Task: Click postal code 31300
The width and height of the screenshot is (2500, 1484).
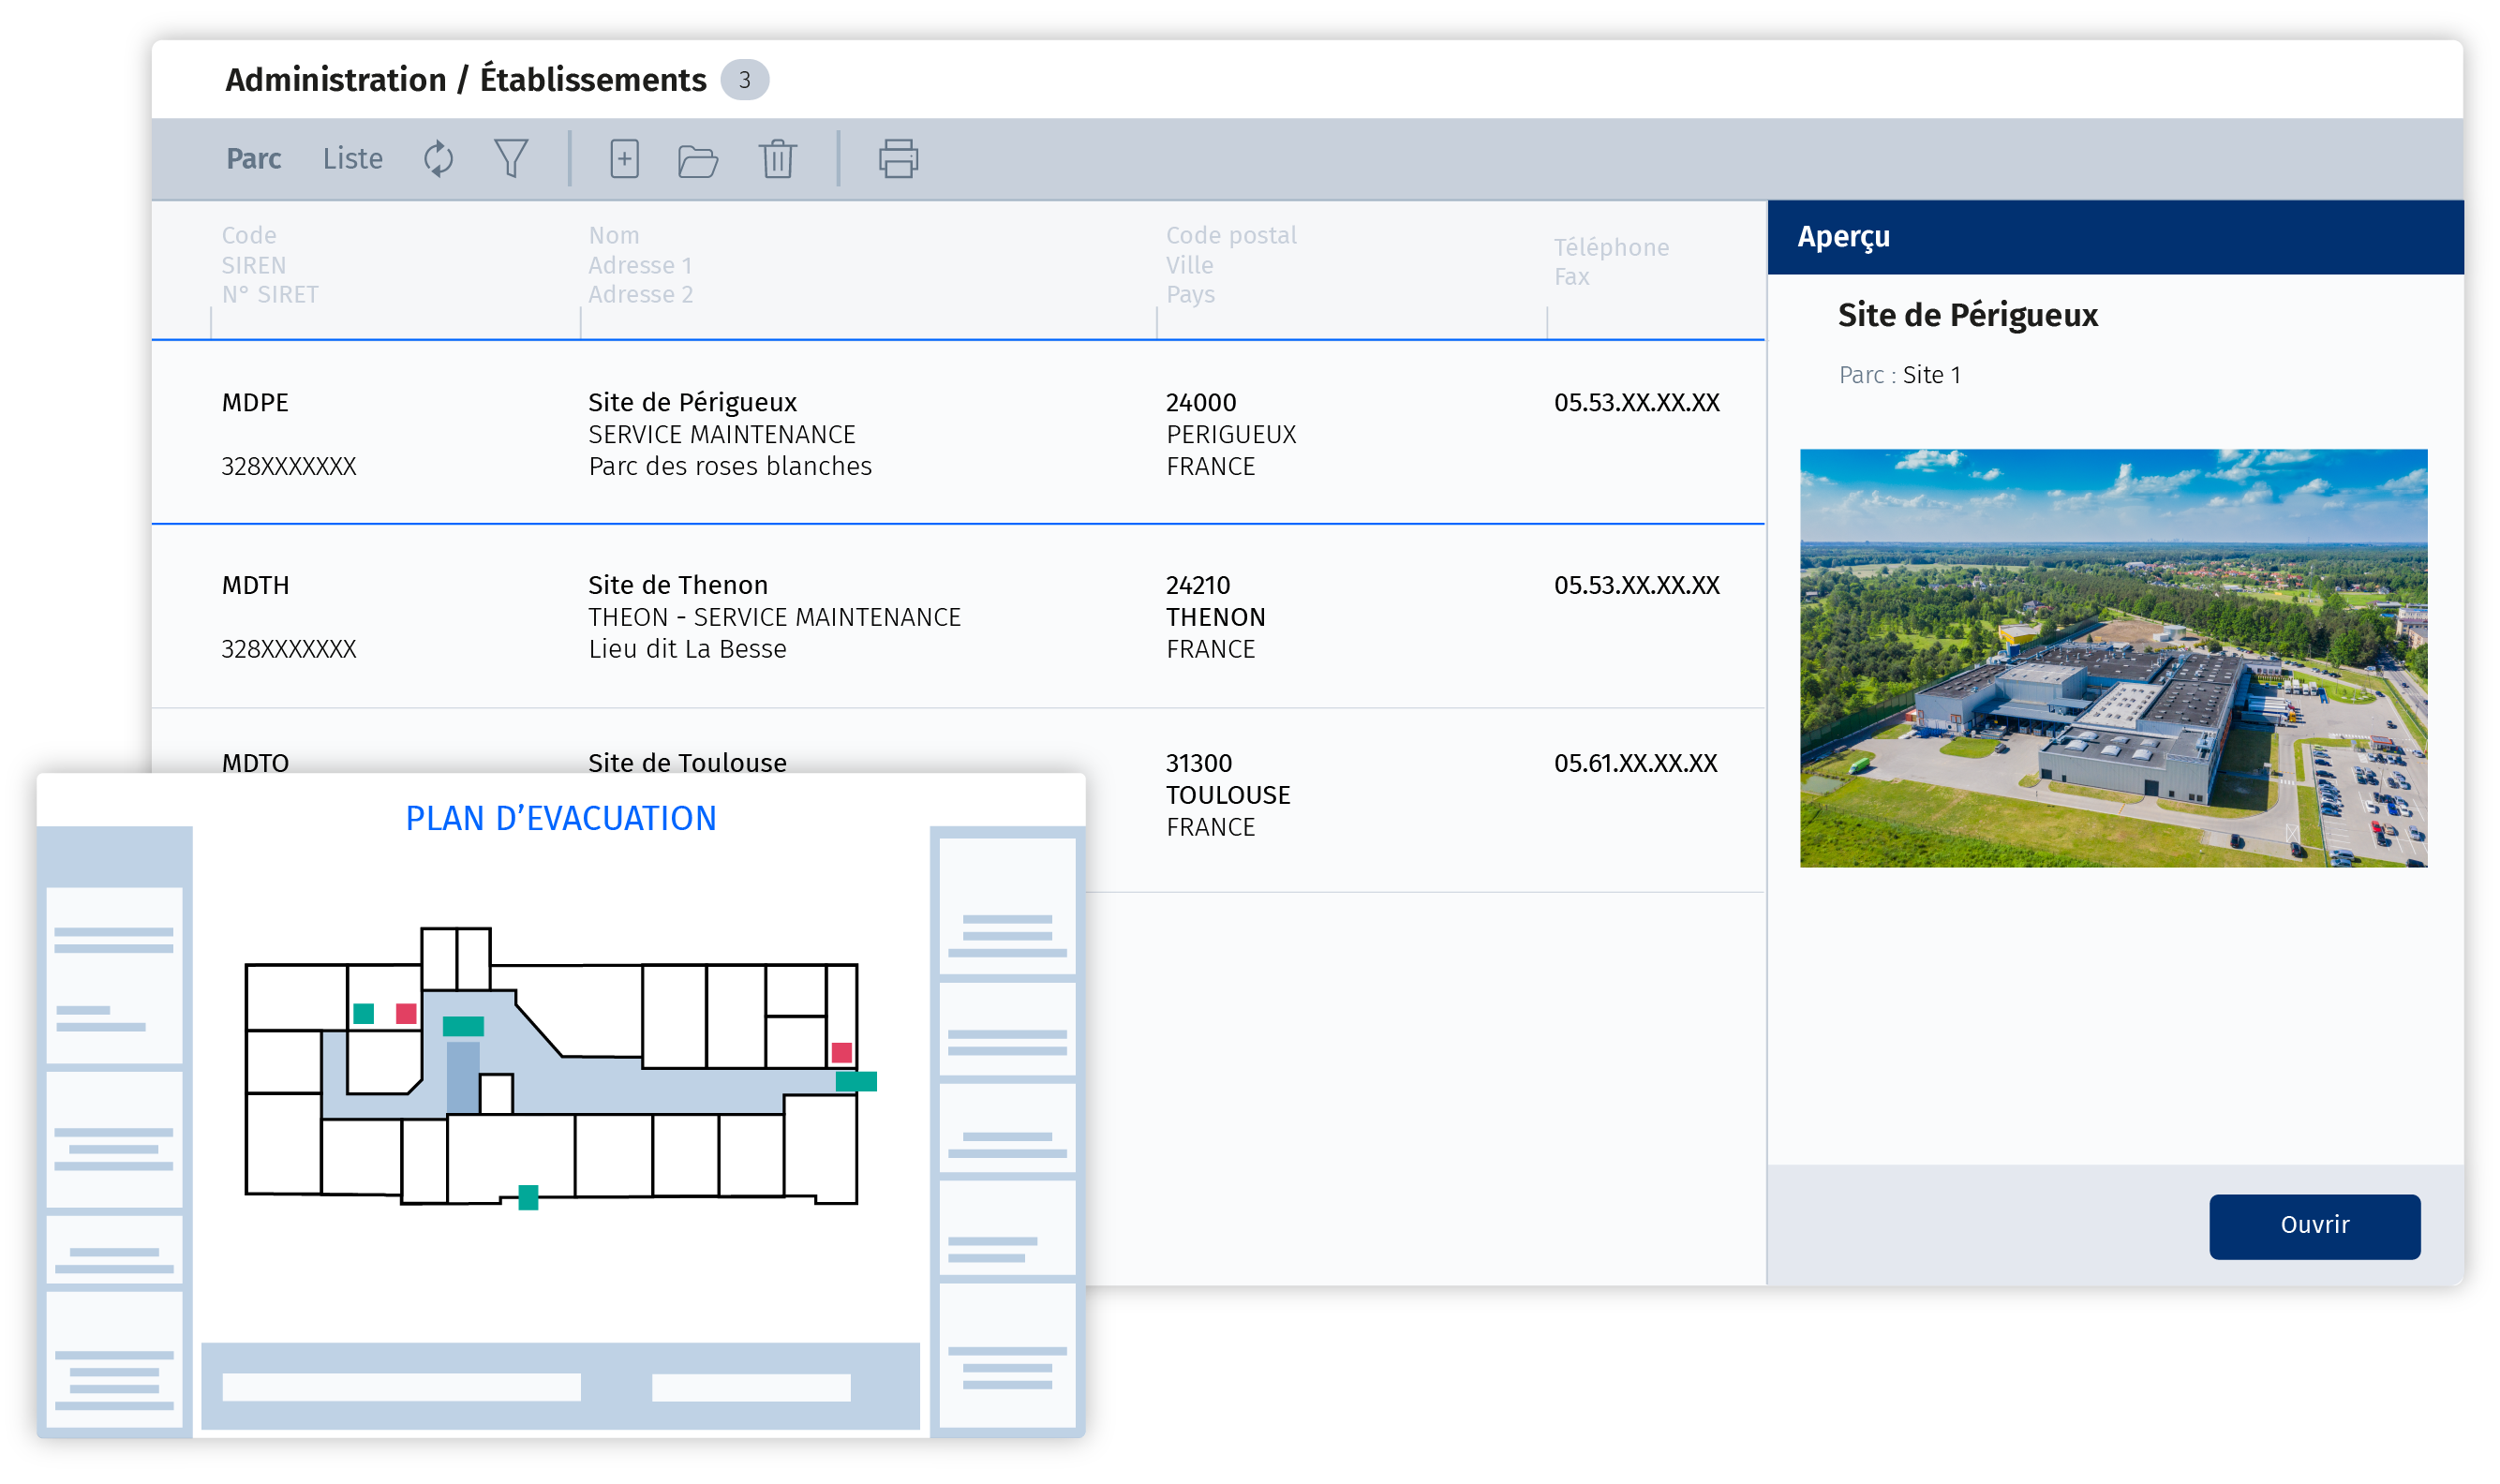Action: [x=1199, y=763]
